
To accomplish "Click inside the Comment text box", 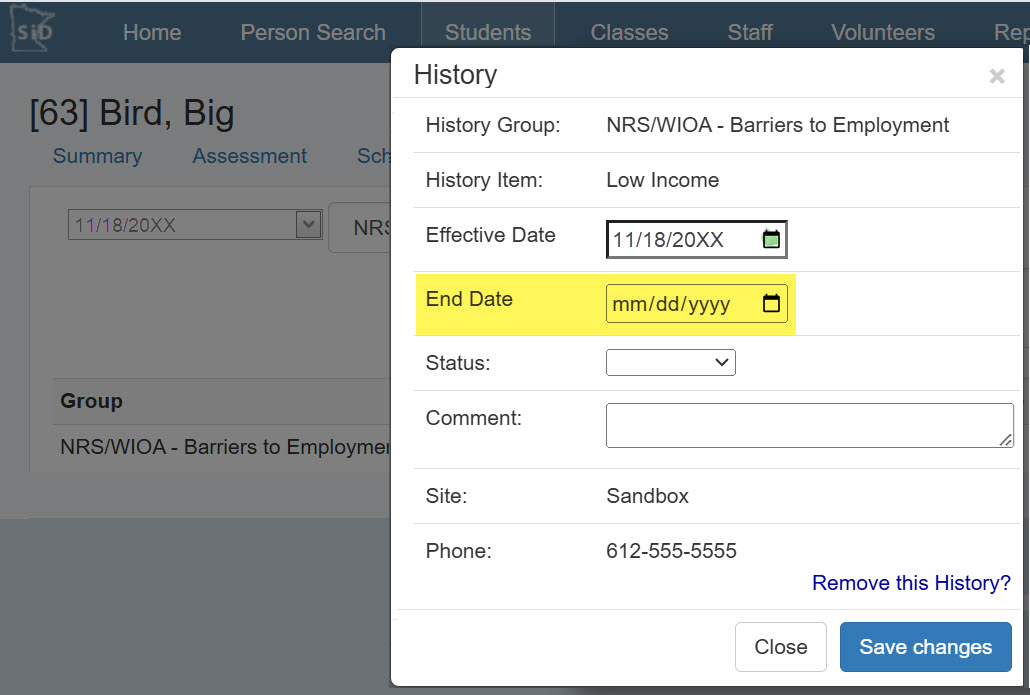I will (x=808, y=425).
